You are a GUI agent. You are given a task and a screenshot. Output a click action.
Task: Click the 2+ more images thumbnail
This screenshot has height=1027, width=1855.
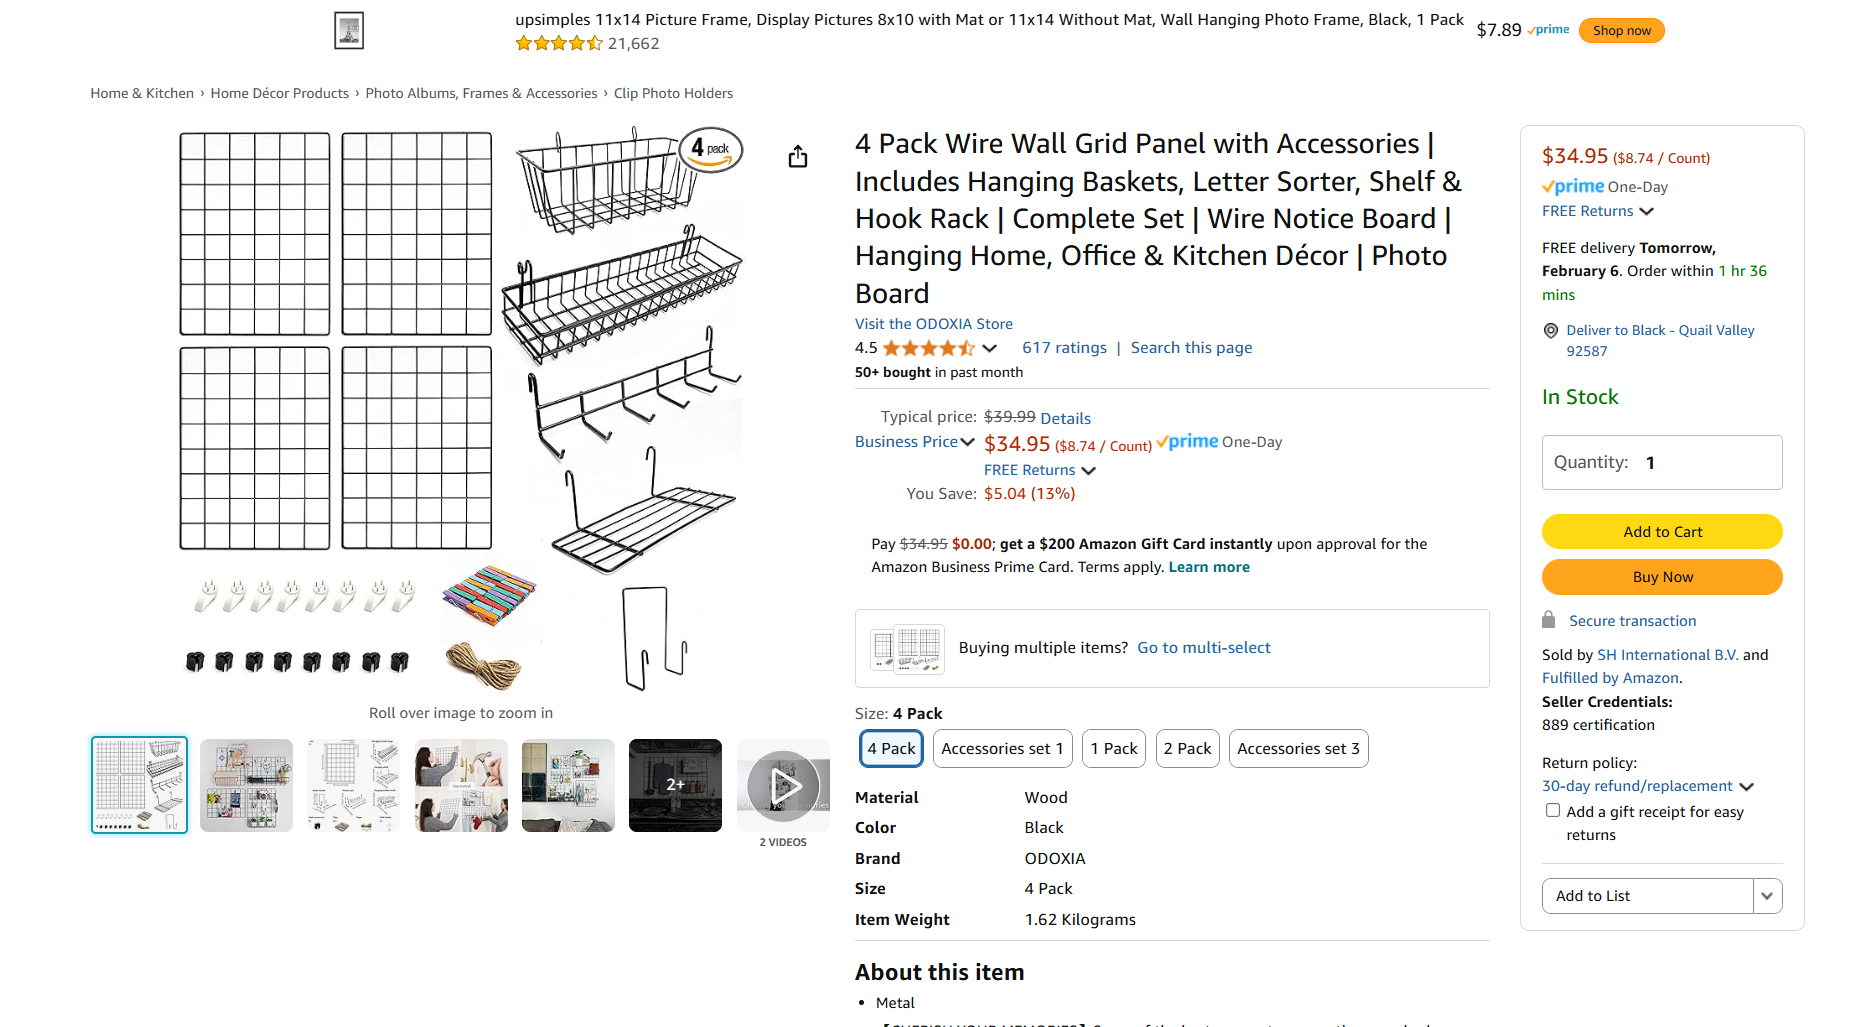pos(675,785)
